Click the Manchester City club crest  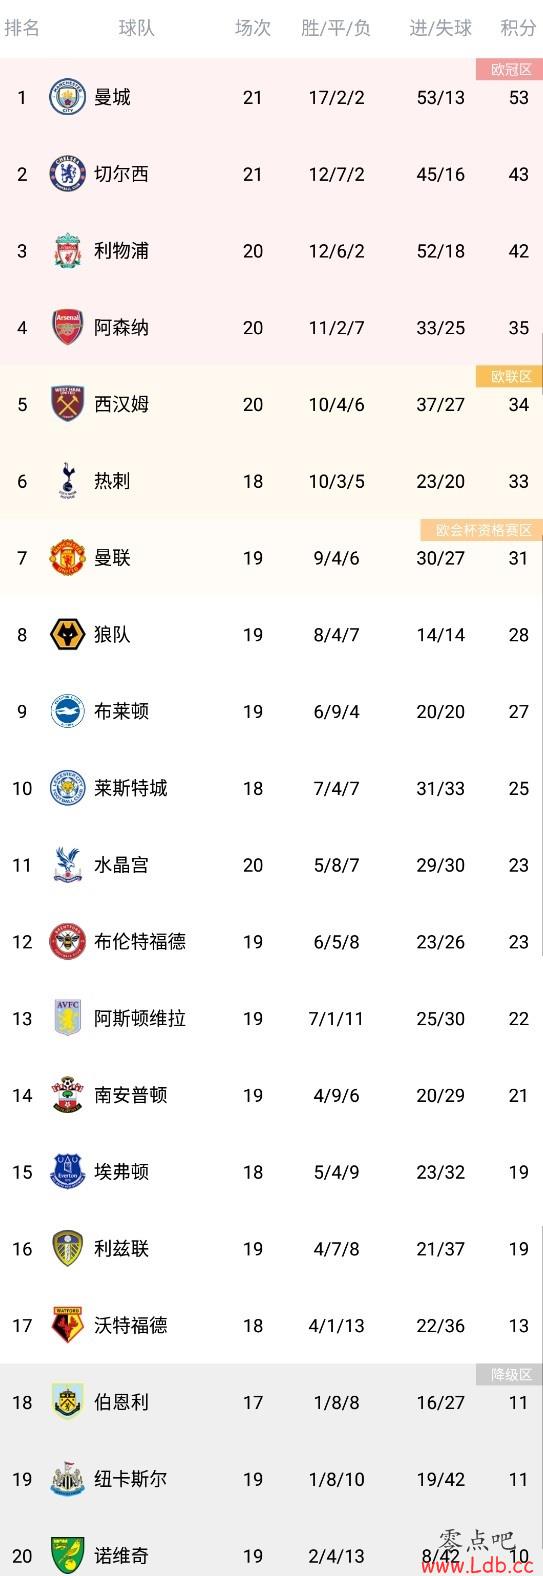click(x=68, y=97)
